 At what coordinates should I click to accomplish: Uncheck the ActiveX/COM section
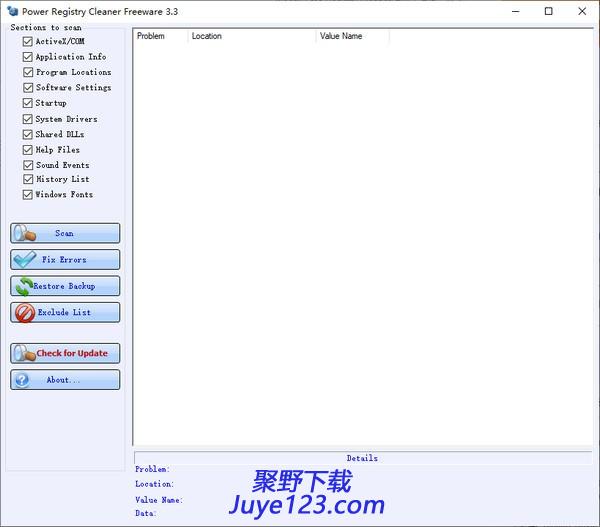pyautogui.click(x=28, y=41)
